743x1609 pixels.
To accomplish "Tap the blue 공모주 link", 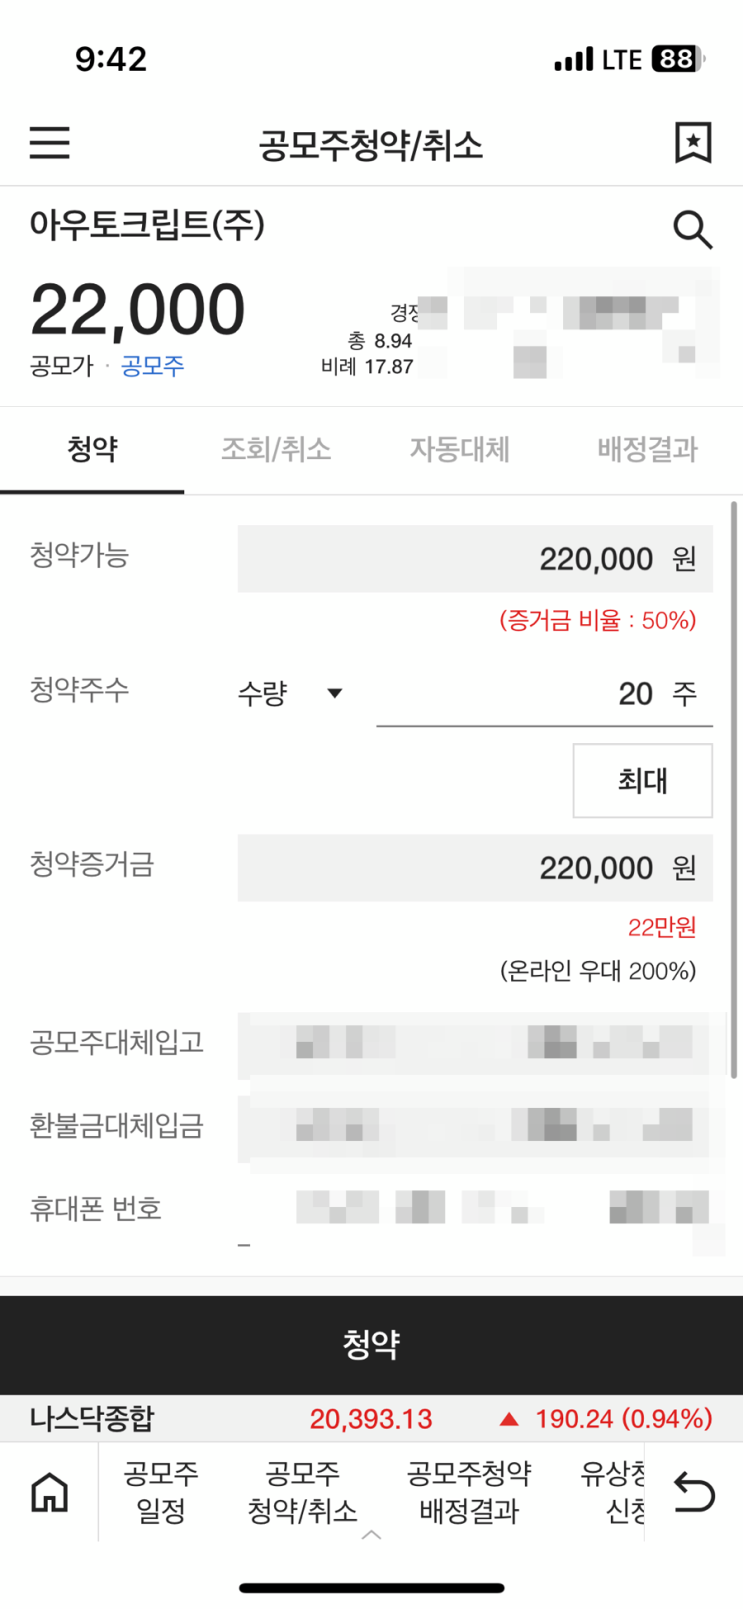I will pos(153,366).
